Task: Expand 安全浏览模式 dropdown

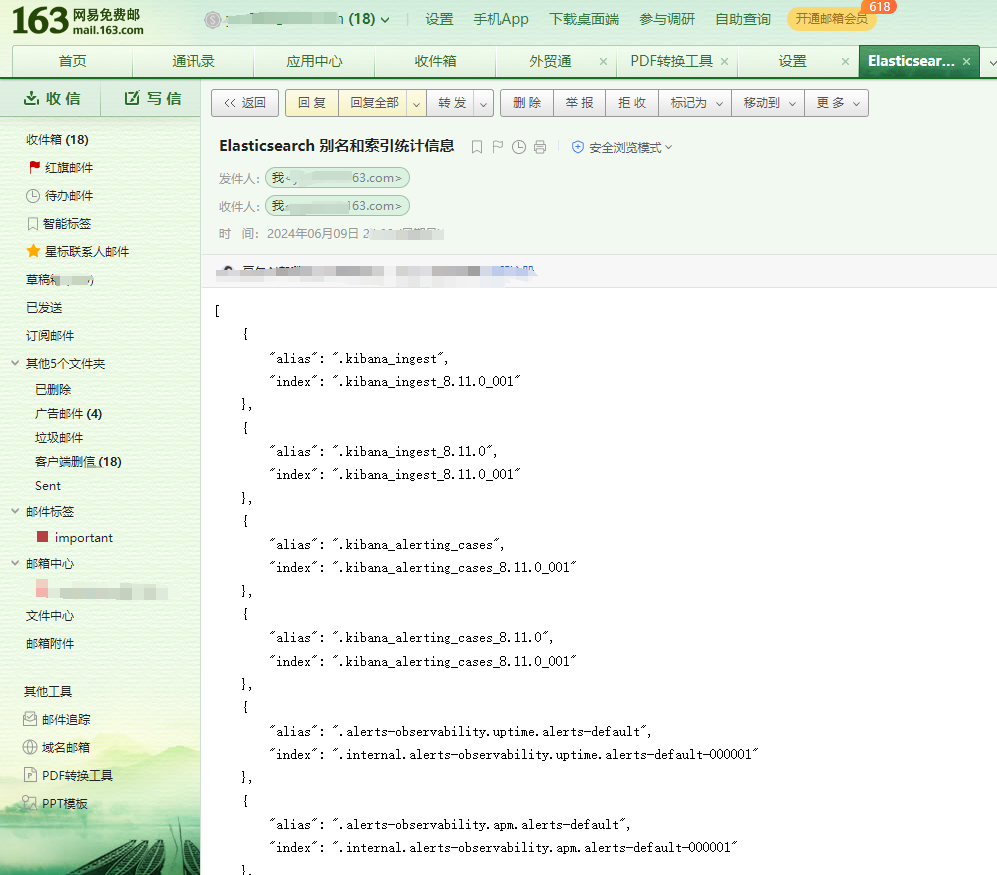Action: click(x=668, y=147)
